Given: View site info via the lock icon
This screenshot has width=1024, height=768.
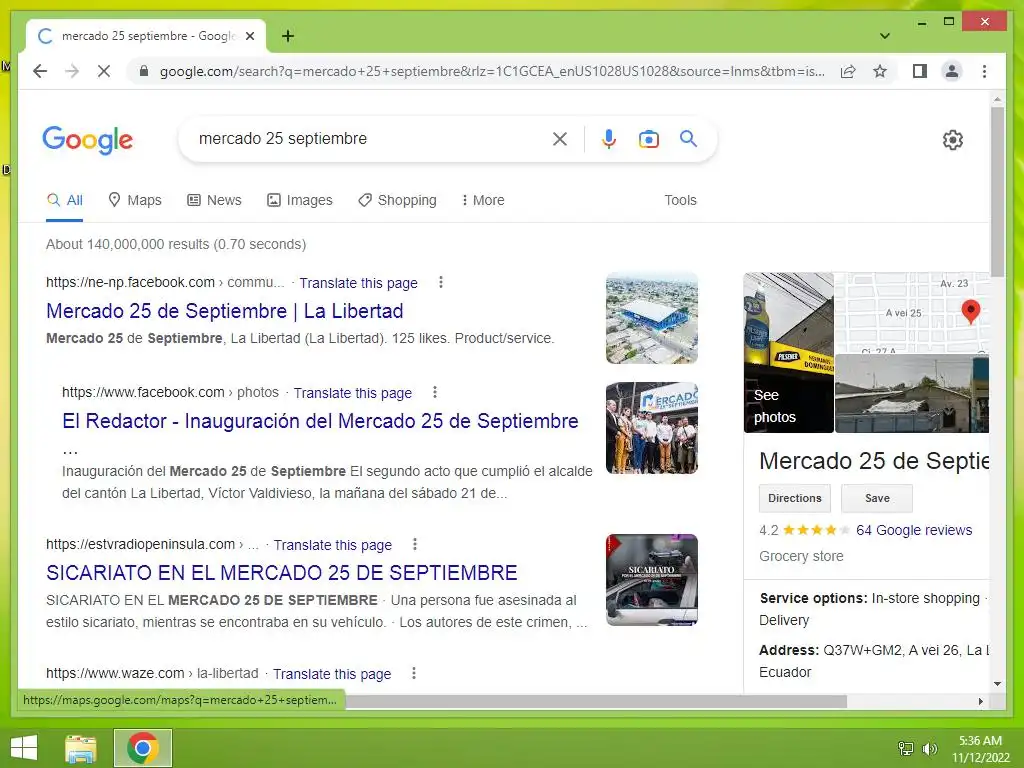Looking at the screenshot, I should [144, 71].
